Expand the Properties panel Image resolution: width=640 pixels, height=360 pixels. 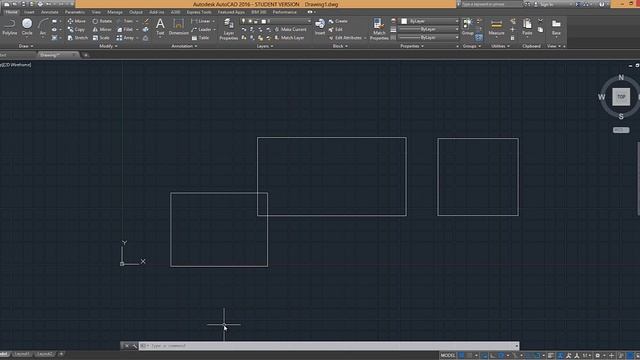[x=411, y=46]
